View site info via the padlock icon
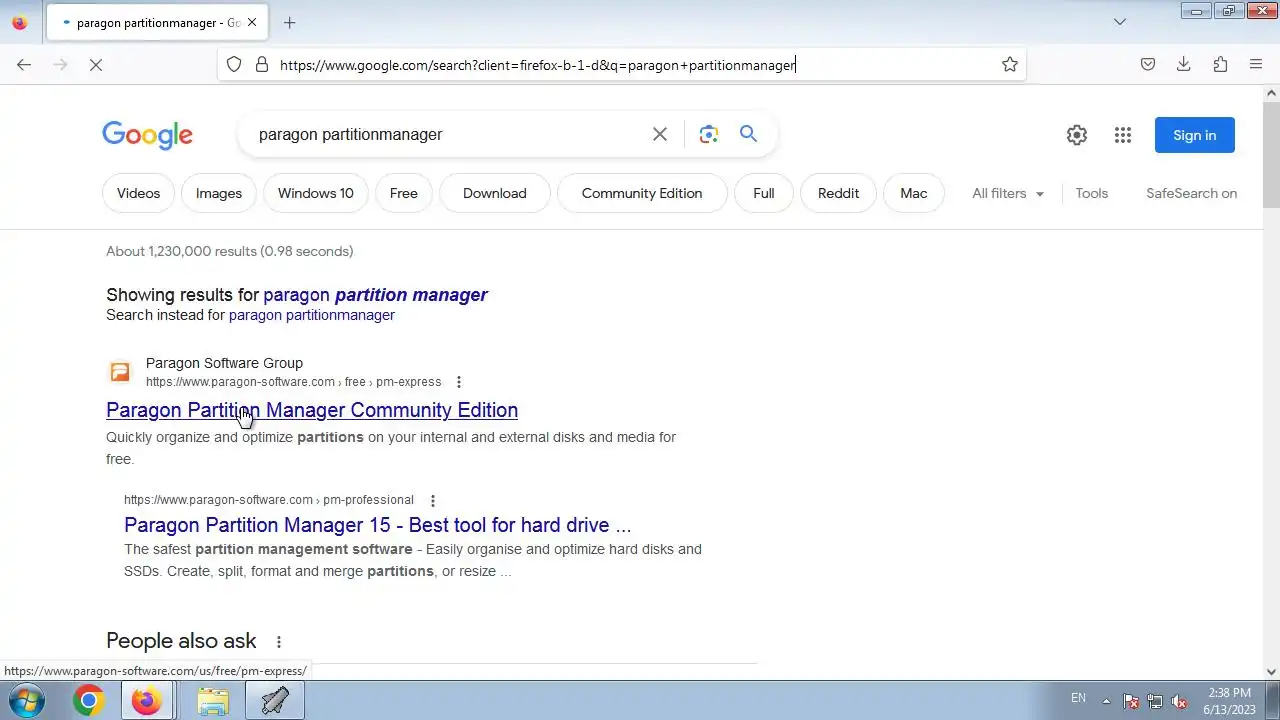 coord(262,64)
